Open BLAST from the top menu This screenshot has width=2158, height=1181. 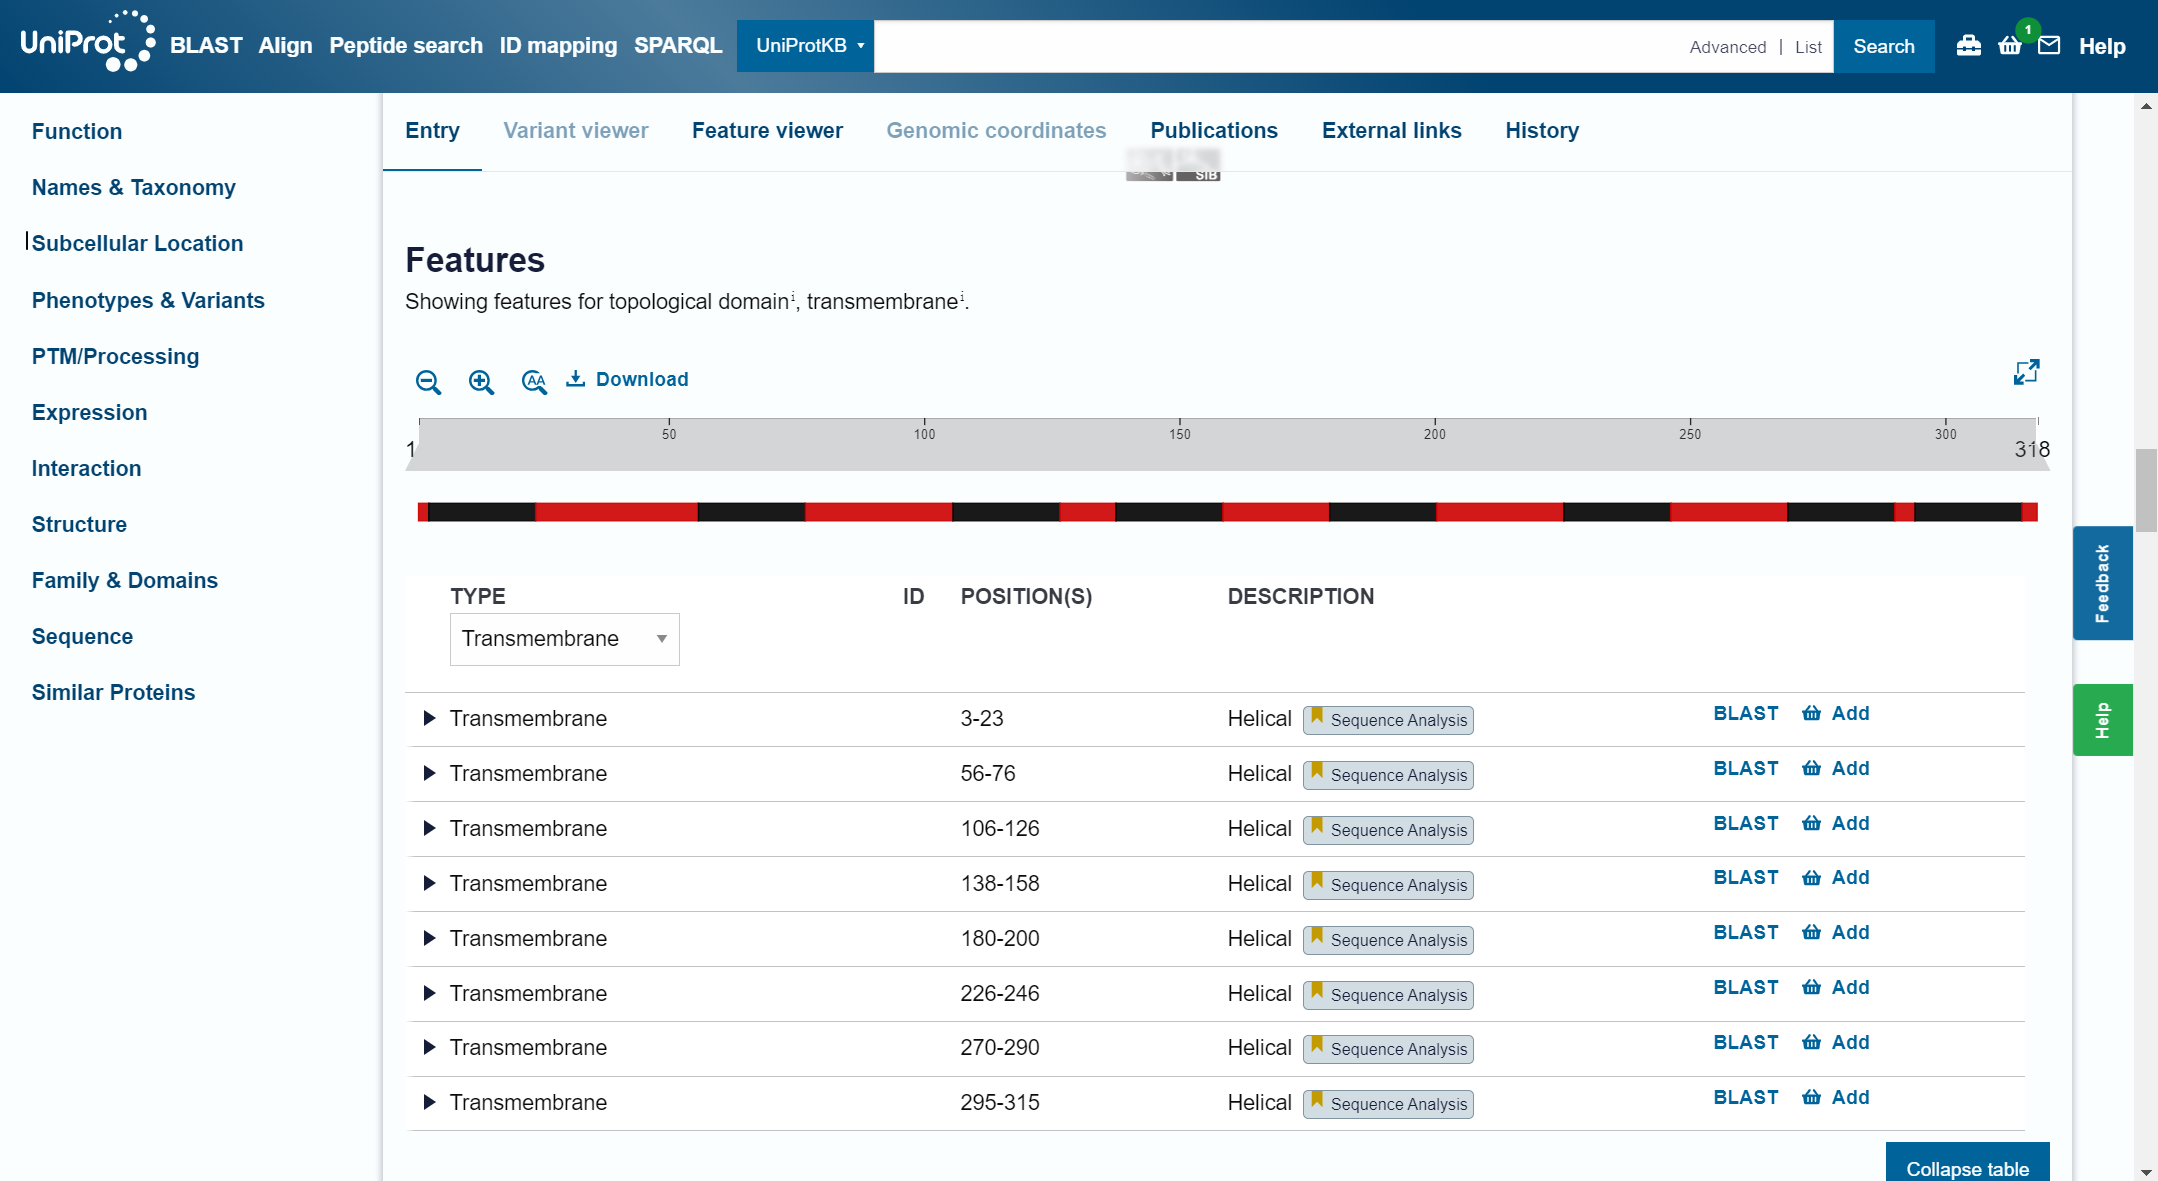click(x=206, y=46)
